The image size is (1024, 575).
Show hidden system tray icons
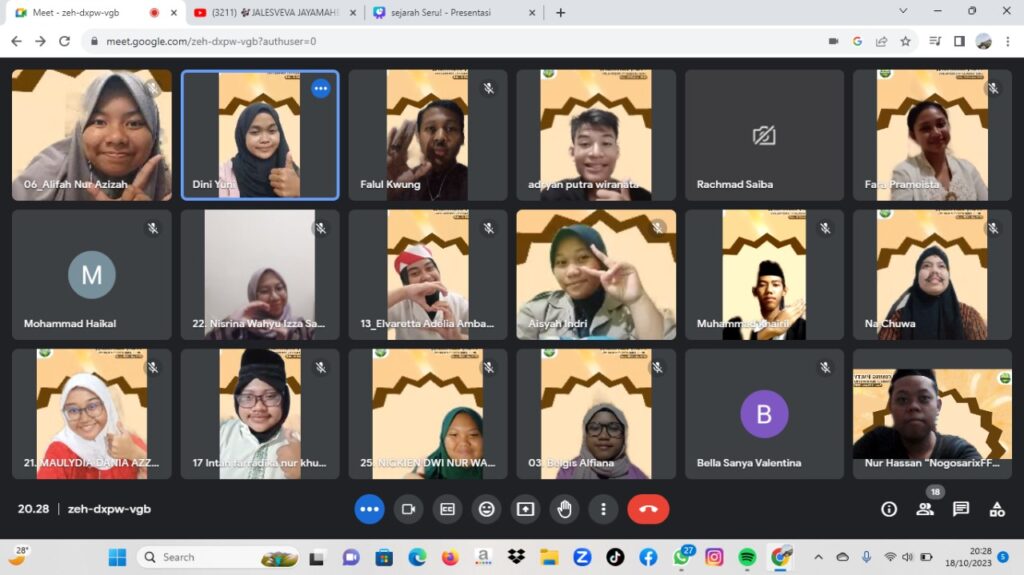pyautogui.click(x=818, y=557)
